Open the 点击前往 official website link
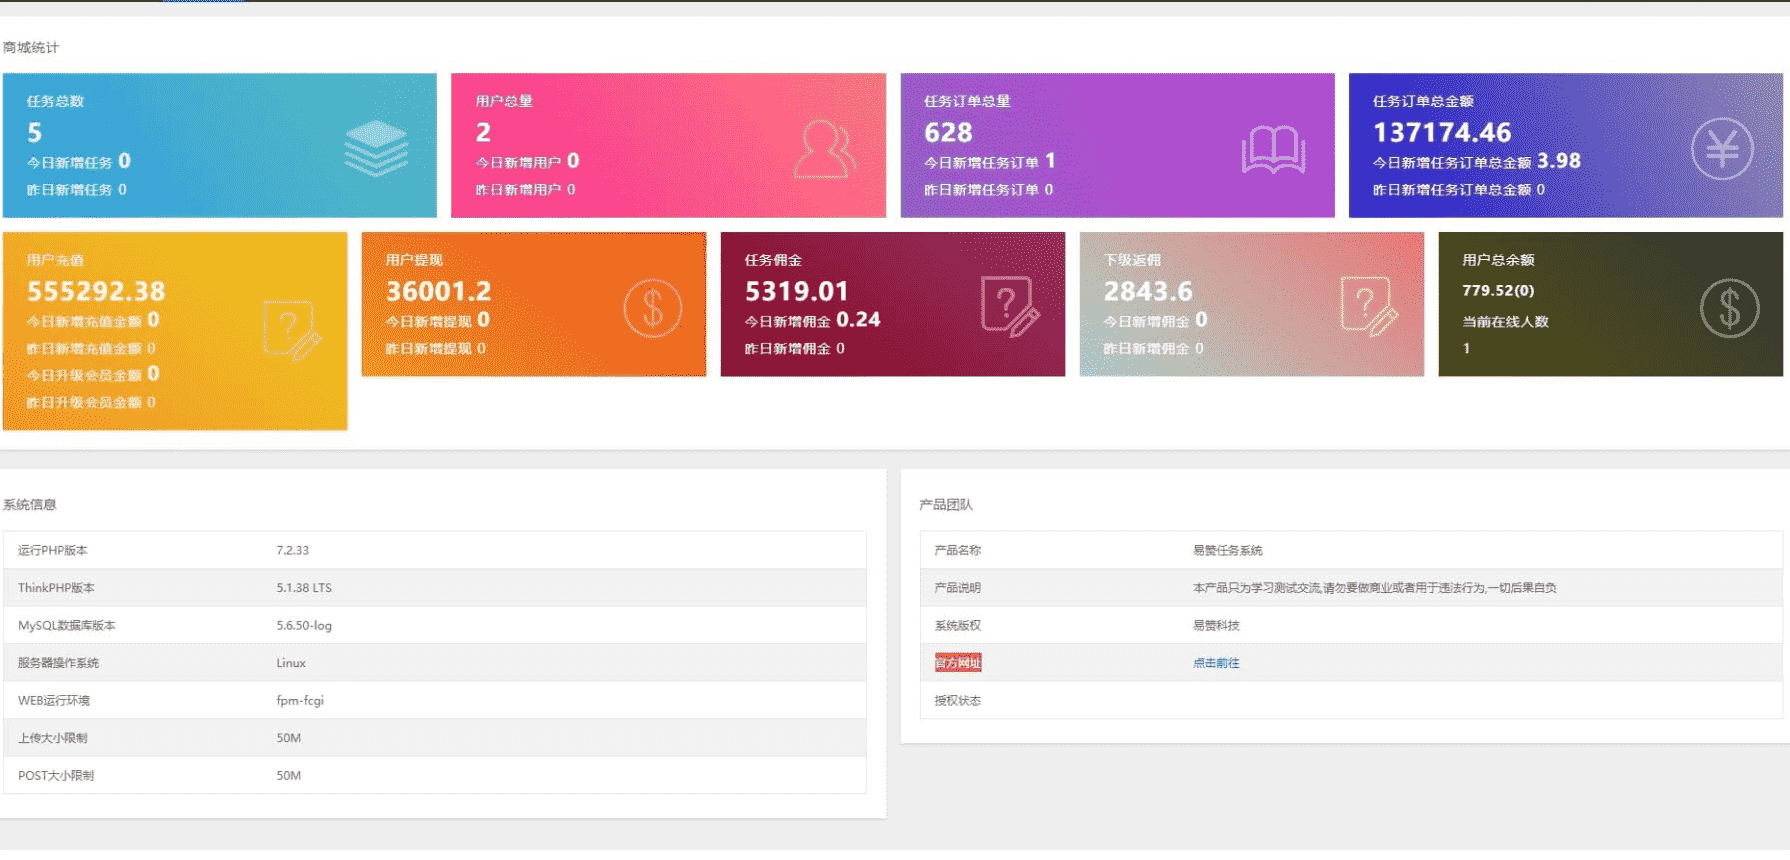1790x860 pixels. pos(1216,663)
